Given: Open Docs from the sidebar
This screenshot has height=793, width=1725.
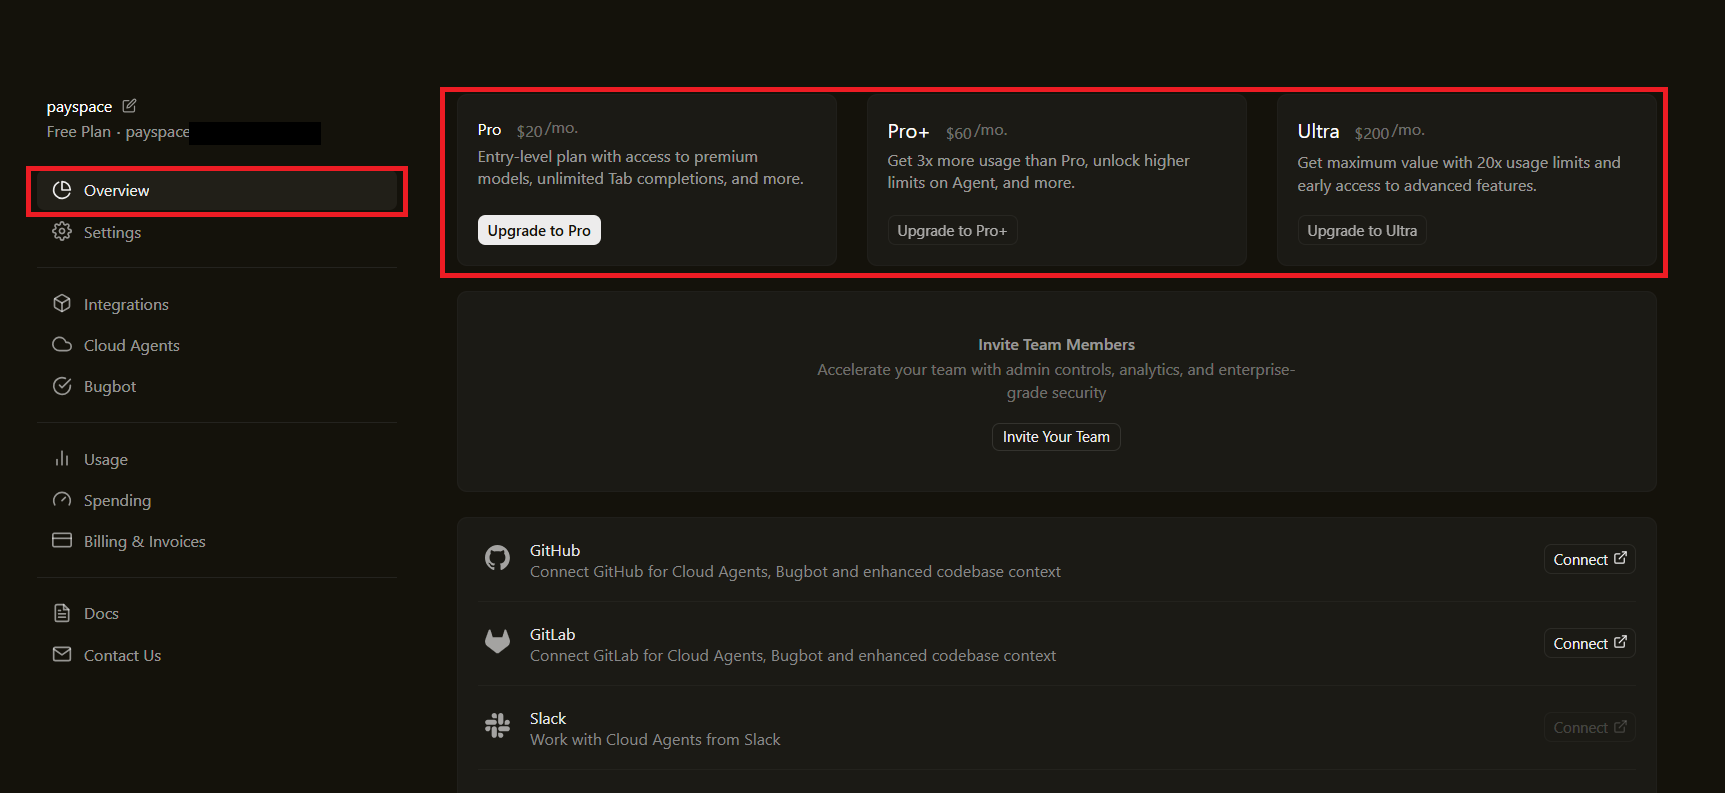Looking at the screenshot, I should (101, 613).
